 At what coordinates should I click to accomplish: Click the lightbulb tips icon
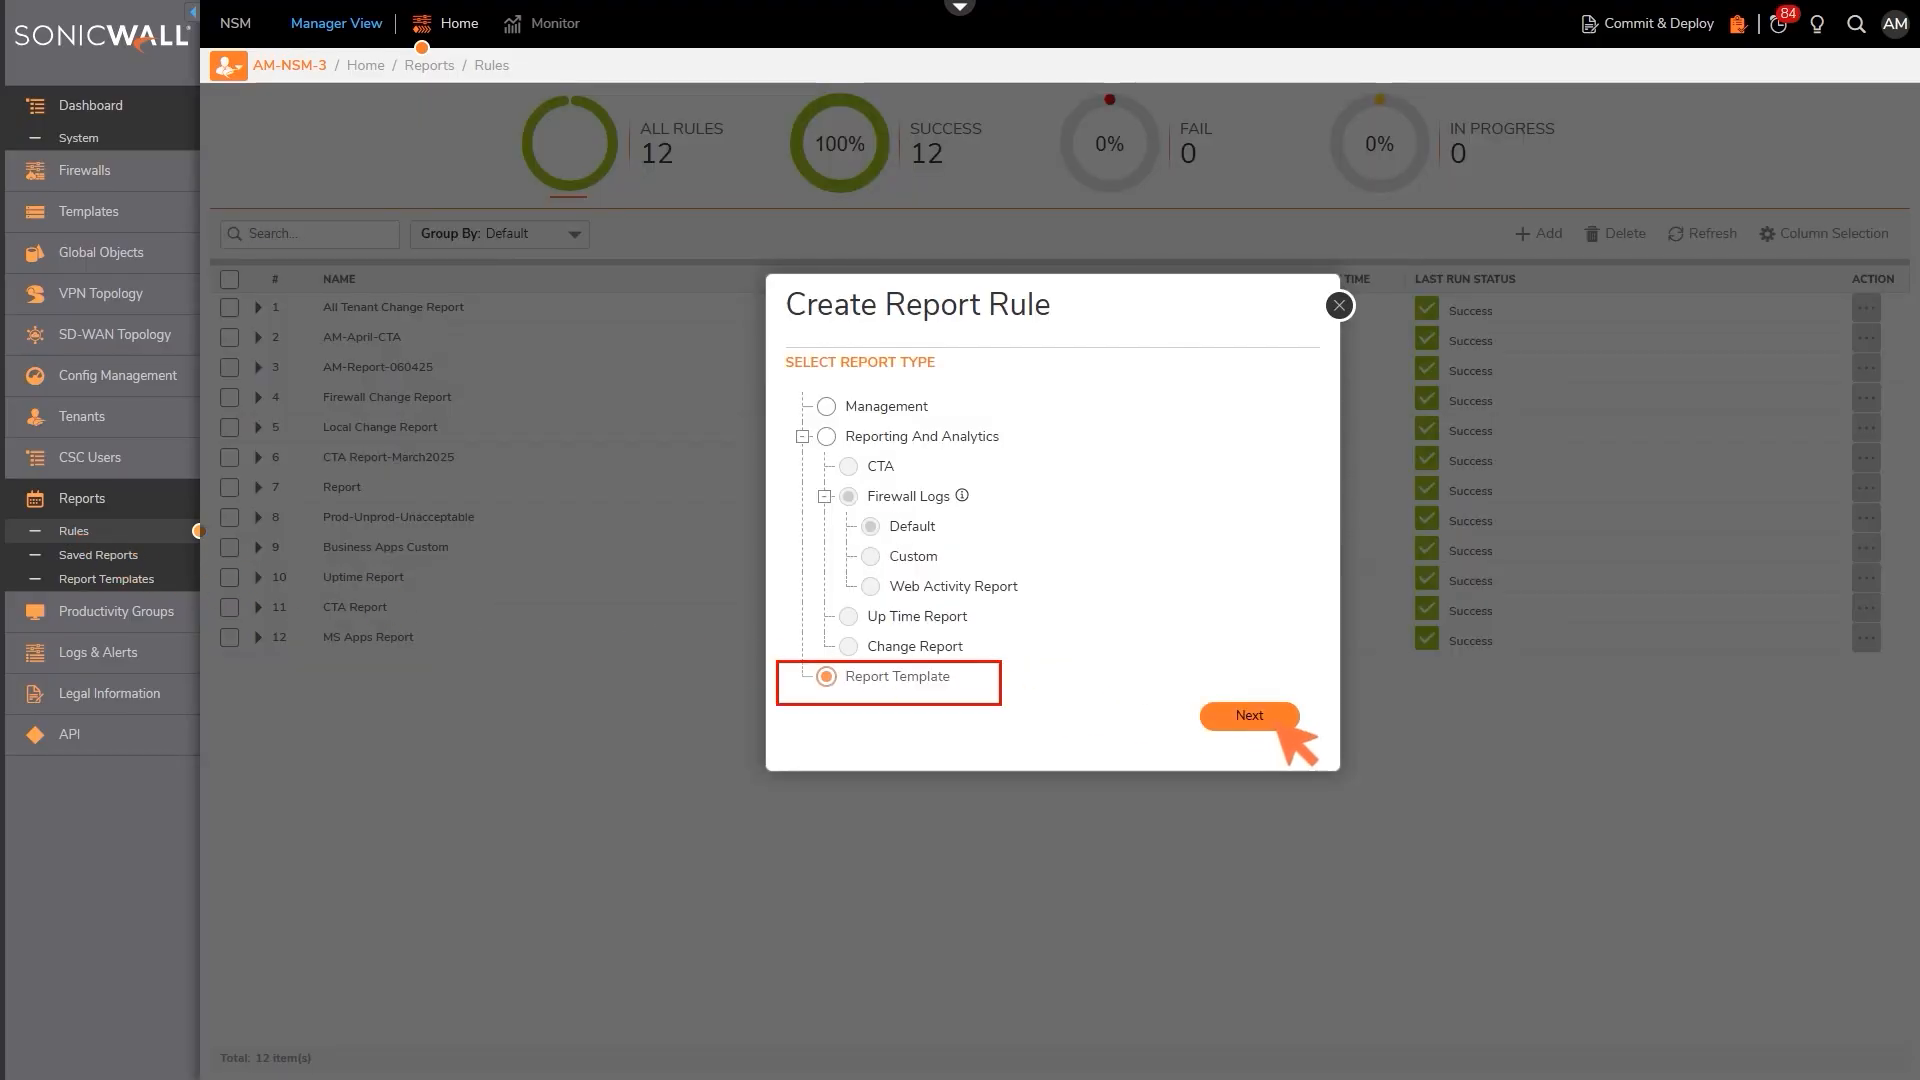point(1817,24)
